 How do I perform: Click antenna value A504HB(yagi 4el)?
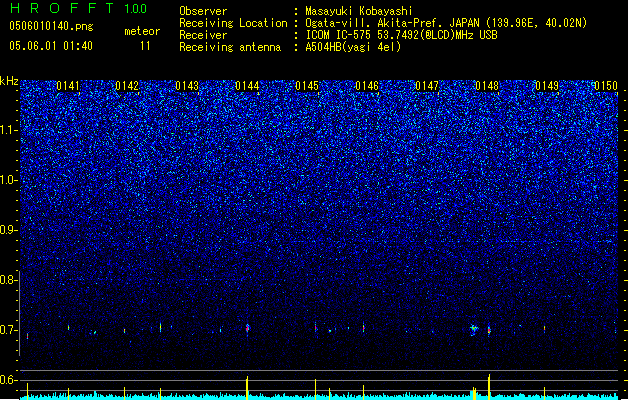353,47
